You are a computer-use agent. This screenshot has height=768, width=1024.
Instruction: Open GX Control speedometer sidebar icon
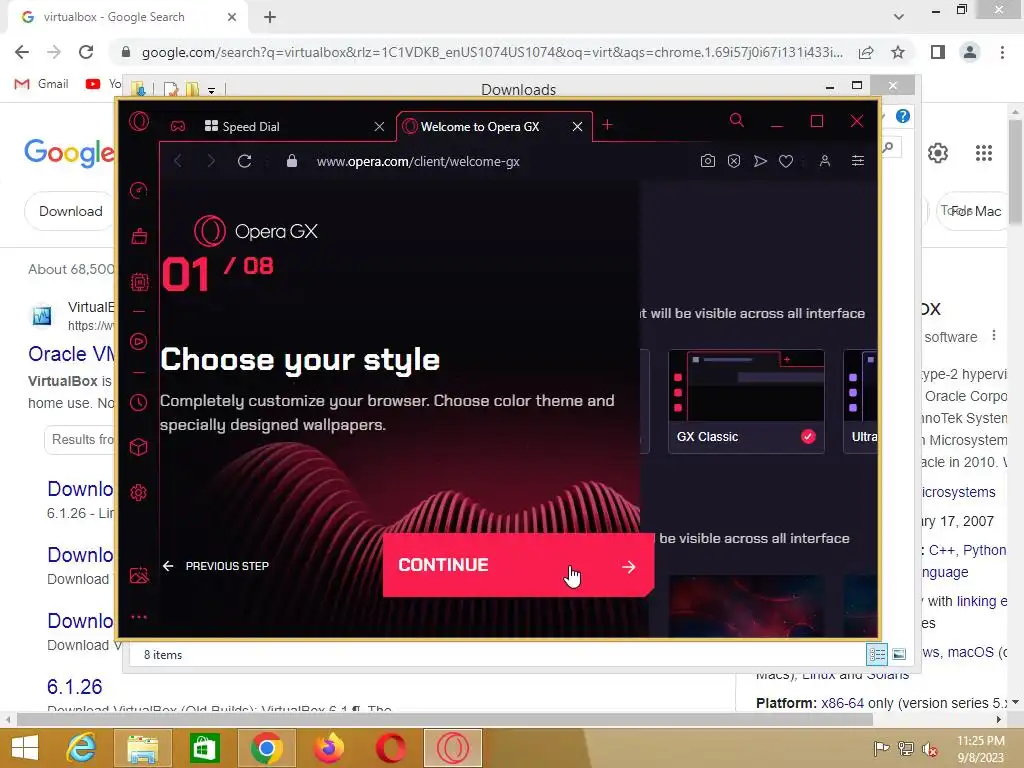pos(139,191)
